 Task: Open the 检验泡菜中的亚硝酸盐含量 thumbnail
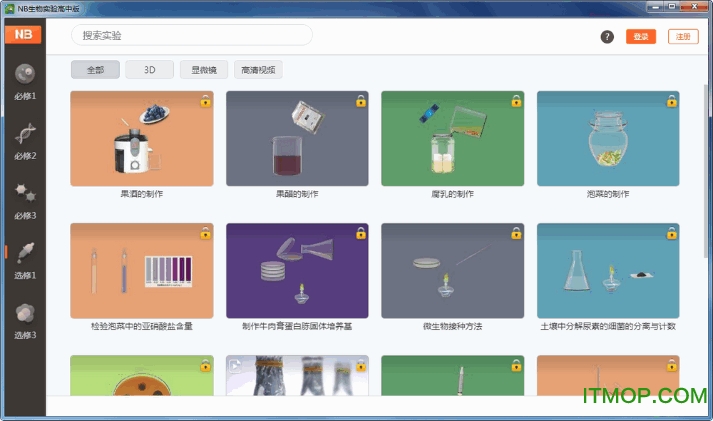(x=142, y=271)
